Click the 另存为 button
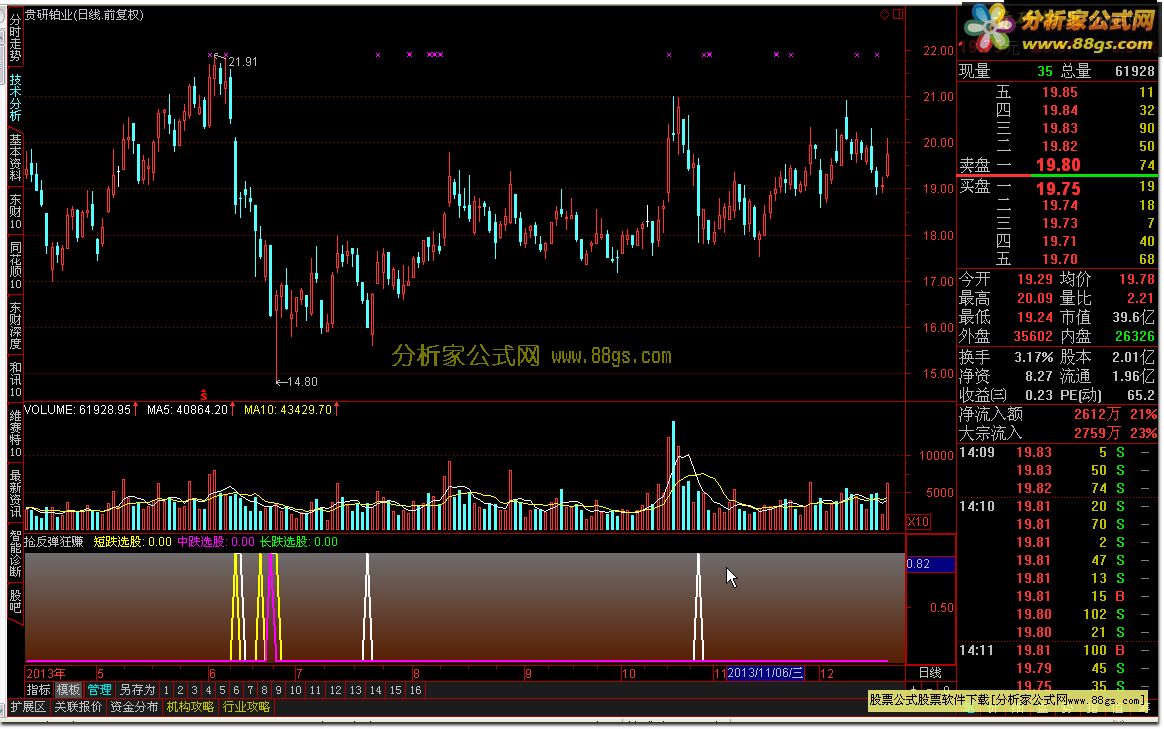This screenshot has height=729, width=1164. point(137,690)
